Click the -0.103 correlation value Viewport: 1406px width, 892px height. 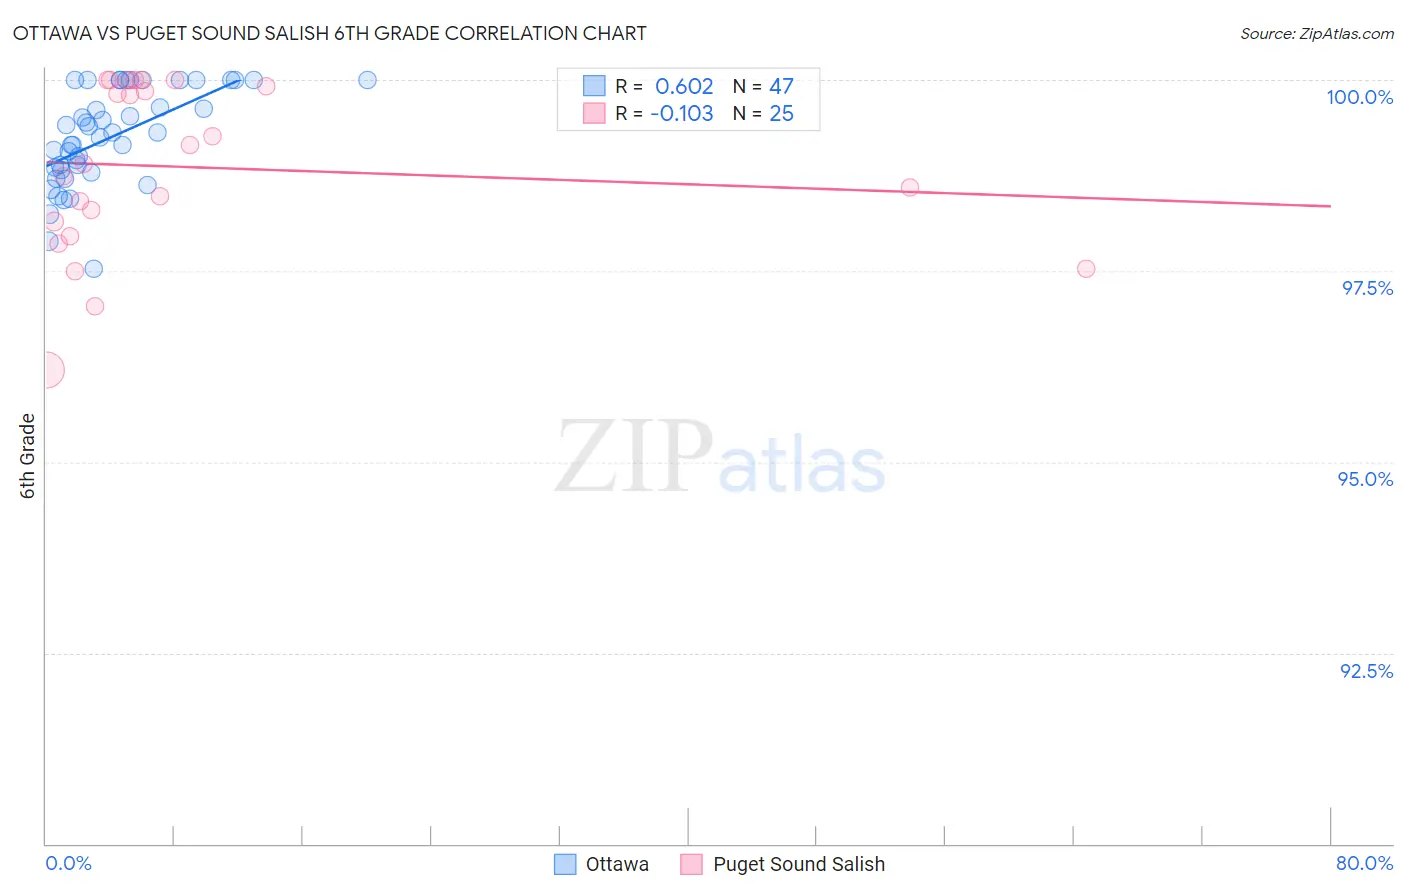pyautogui.click(x=682, y=113)
